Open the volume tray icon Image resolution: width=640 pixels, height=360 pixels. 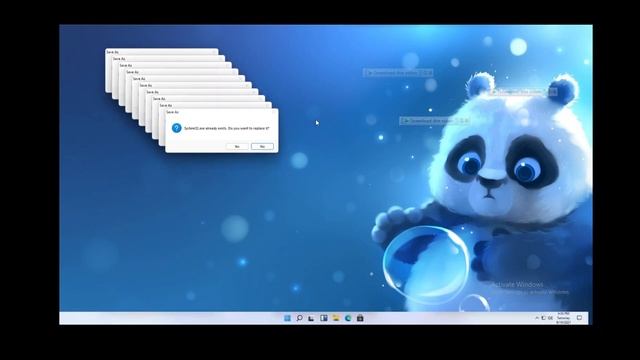[x=550, y=318]
